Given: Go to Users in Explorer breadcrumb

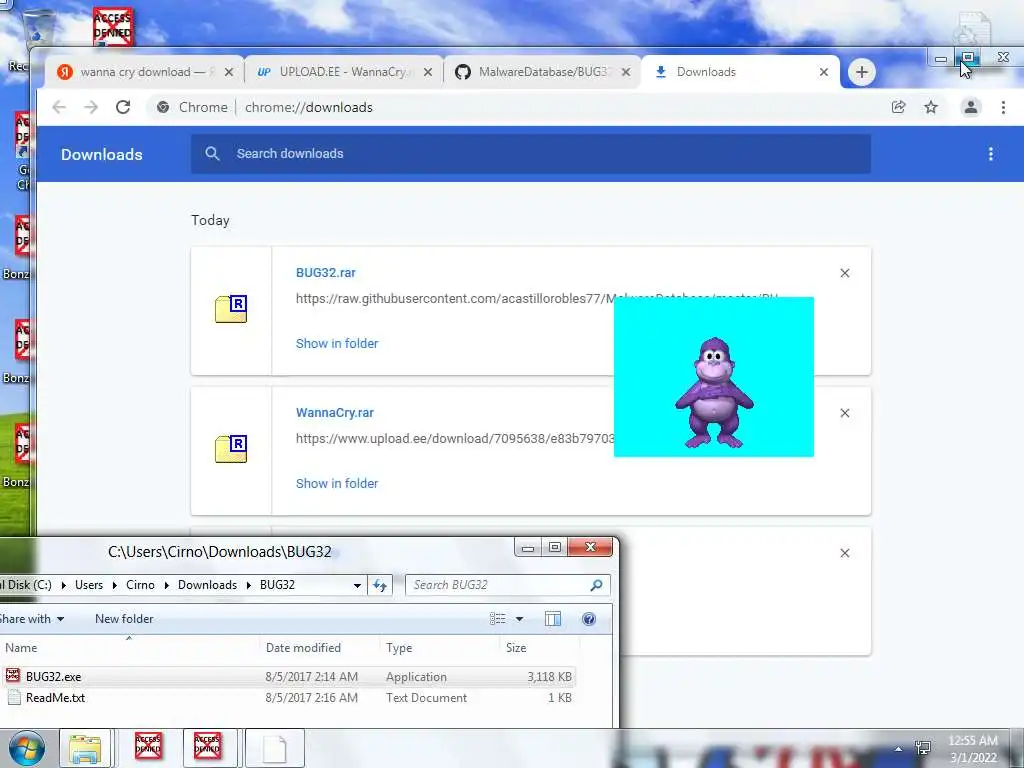Looking at the screenshot, I should pos(89,585).
